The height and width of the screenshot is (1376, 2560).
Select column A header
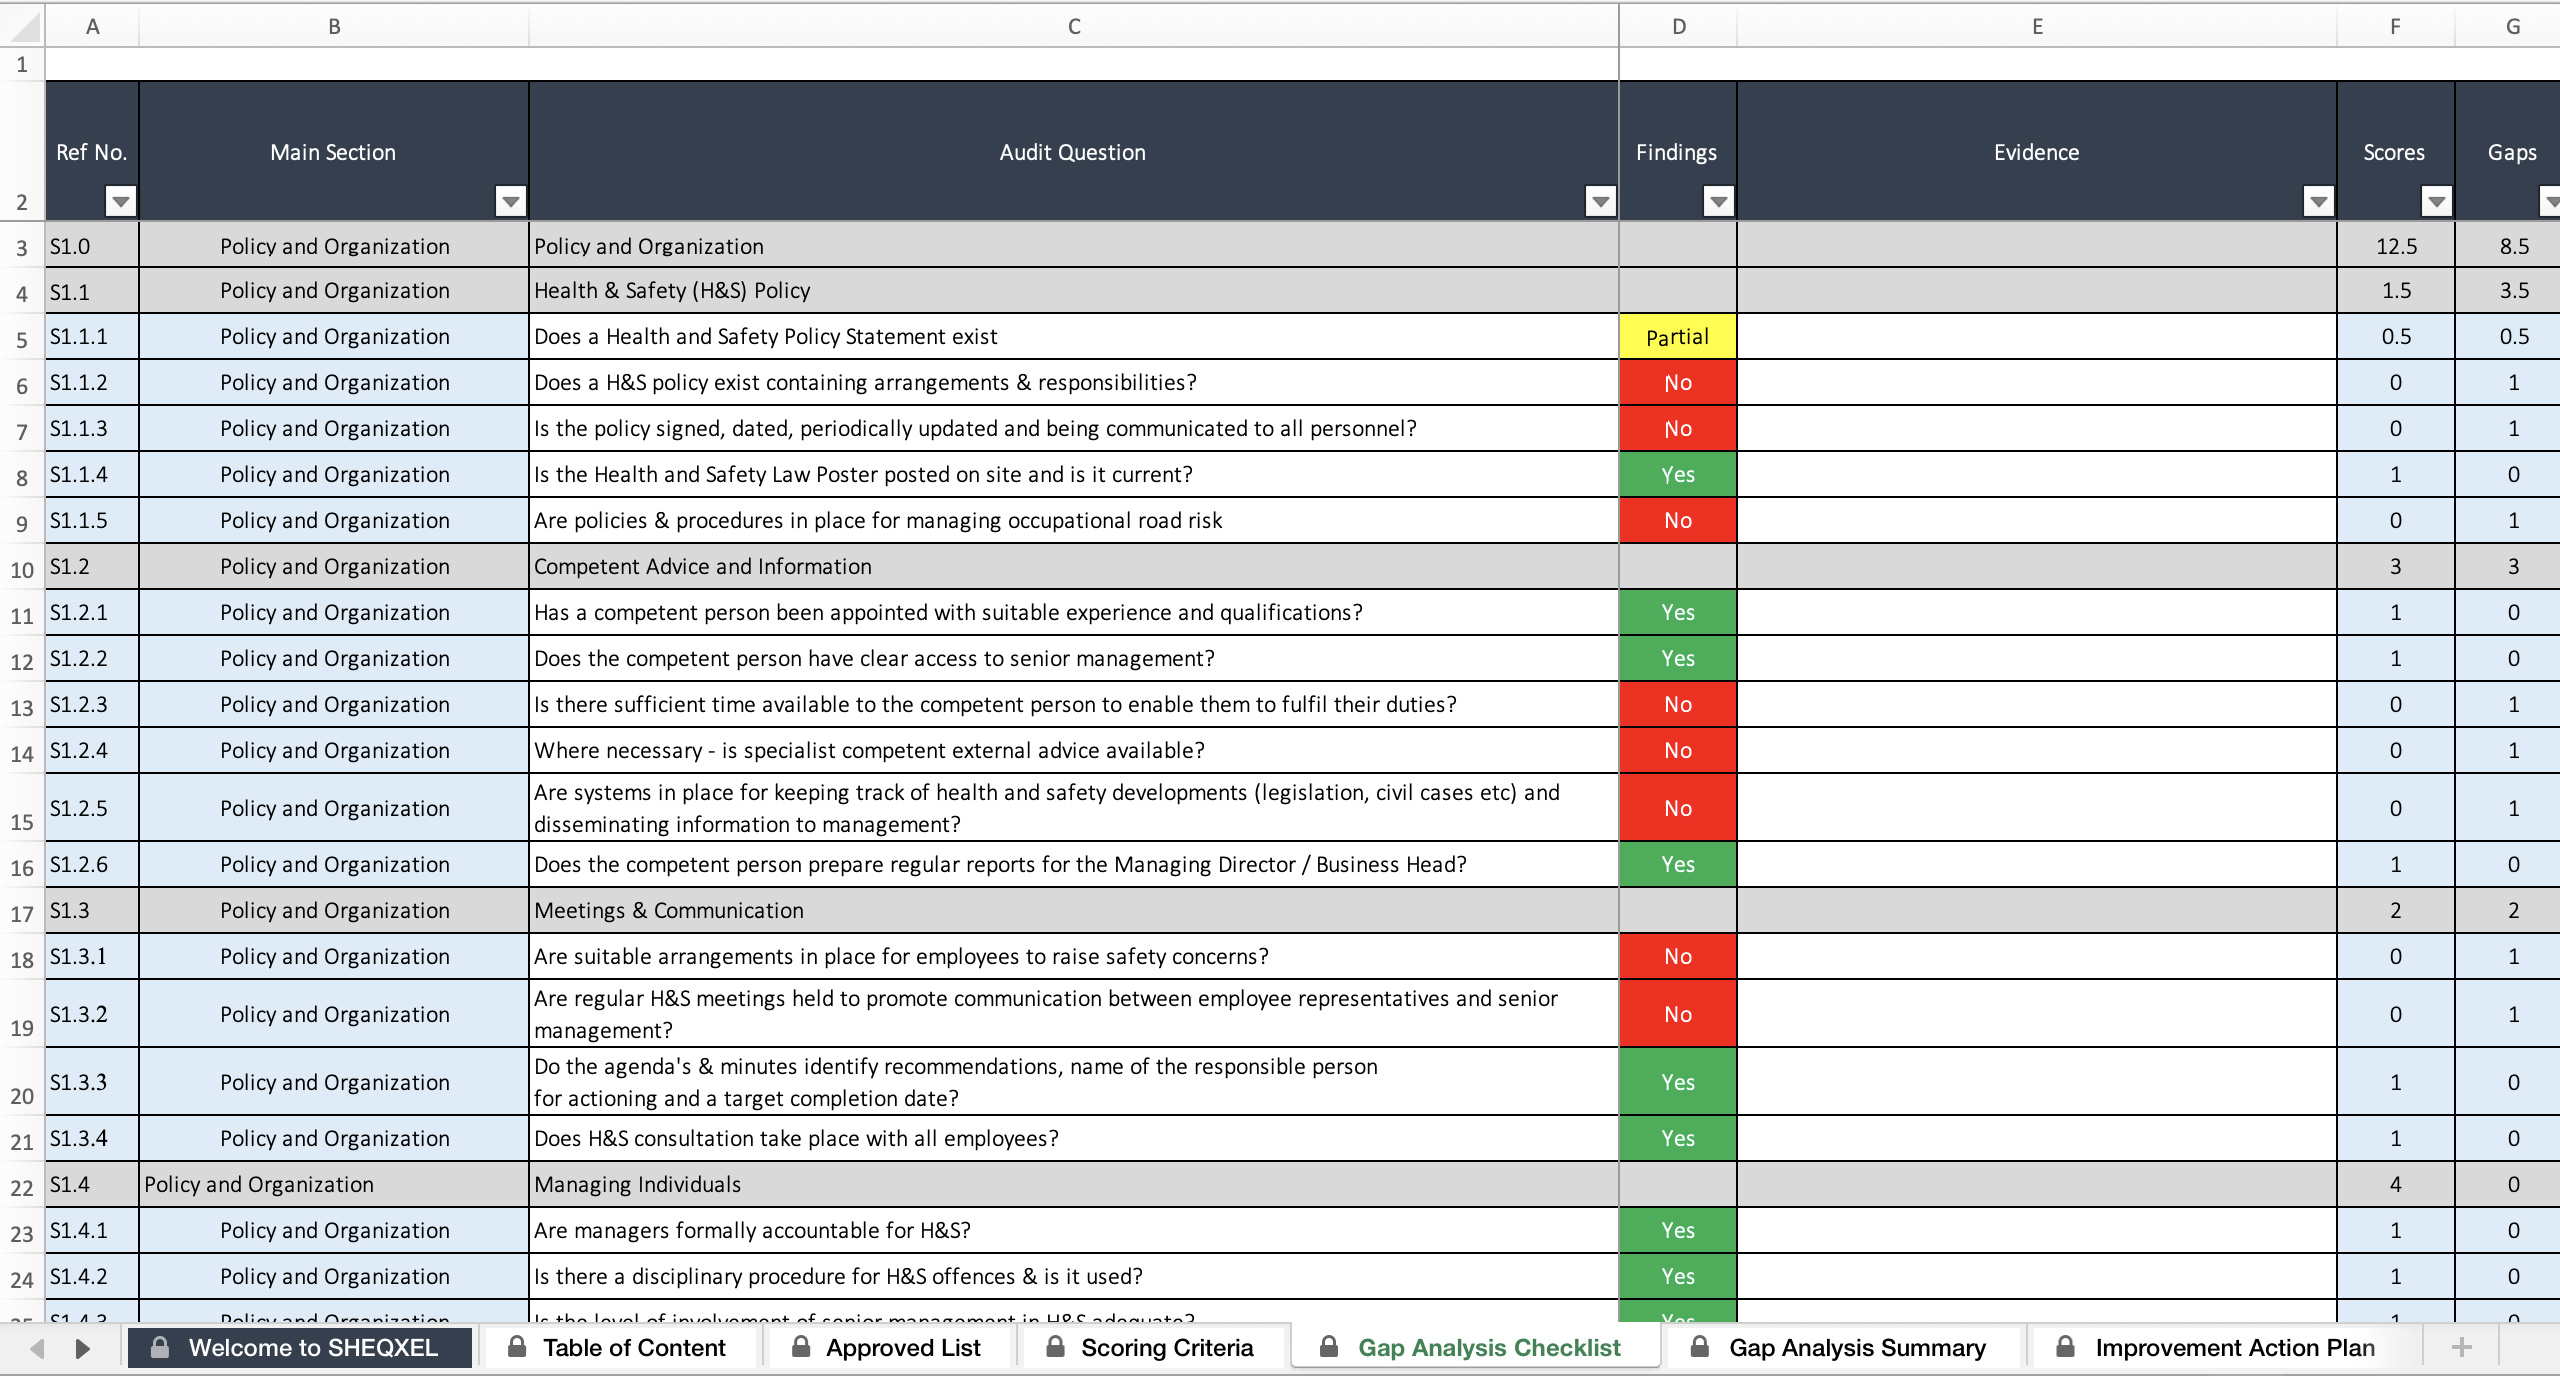click(x=92, y=26)
